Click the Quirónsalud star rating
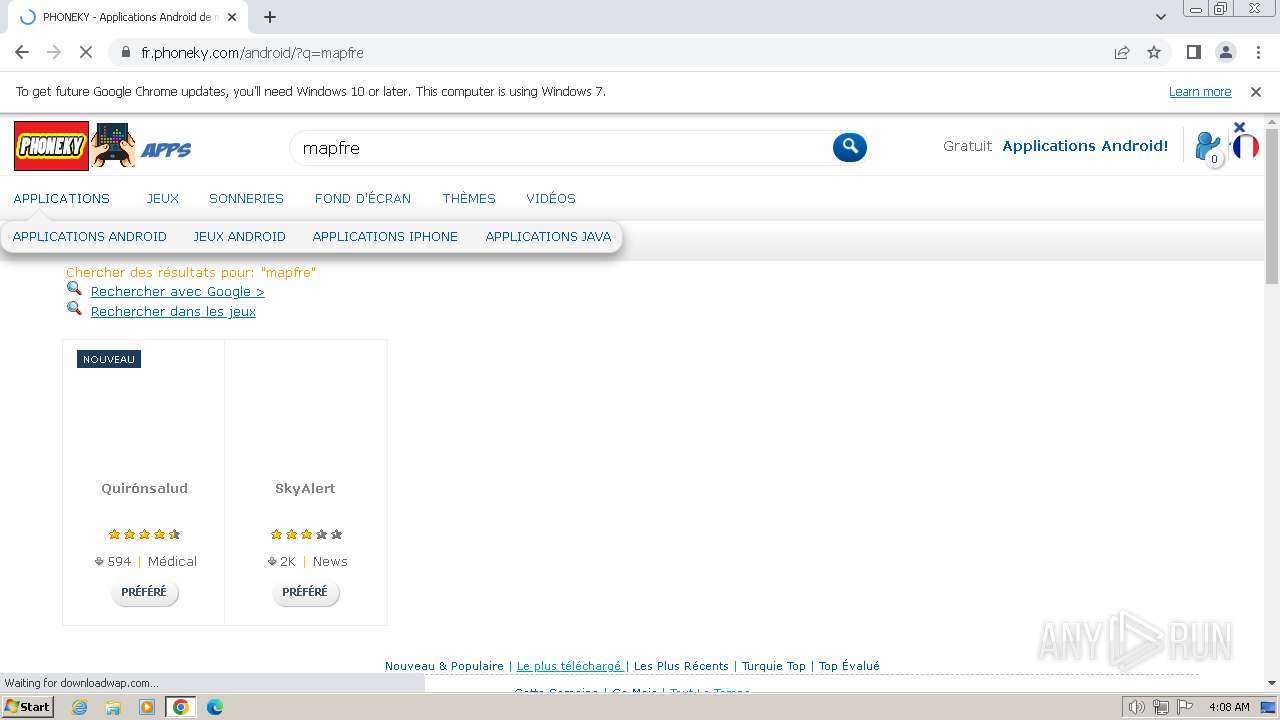The width and height of the screenshot is (1280, 720). click(x=144, y=534)
